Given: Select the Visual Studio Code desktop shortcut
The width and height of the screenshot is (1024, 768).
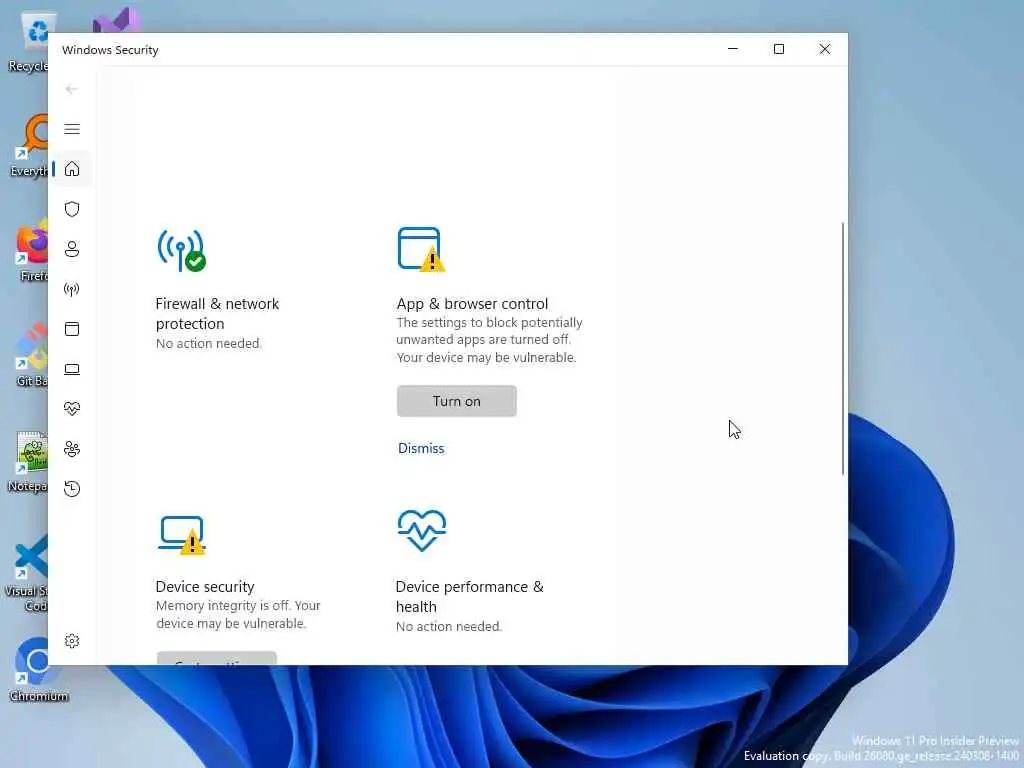Looking at the screenshot, I should coord(26,573).
